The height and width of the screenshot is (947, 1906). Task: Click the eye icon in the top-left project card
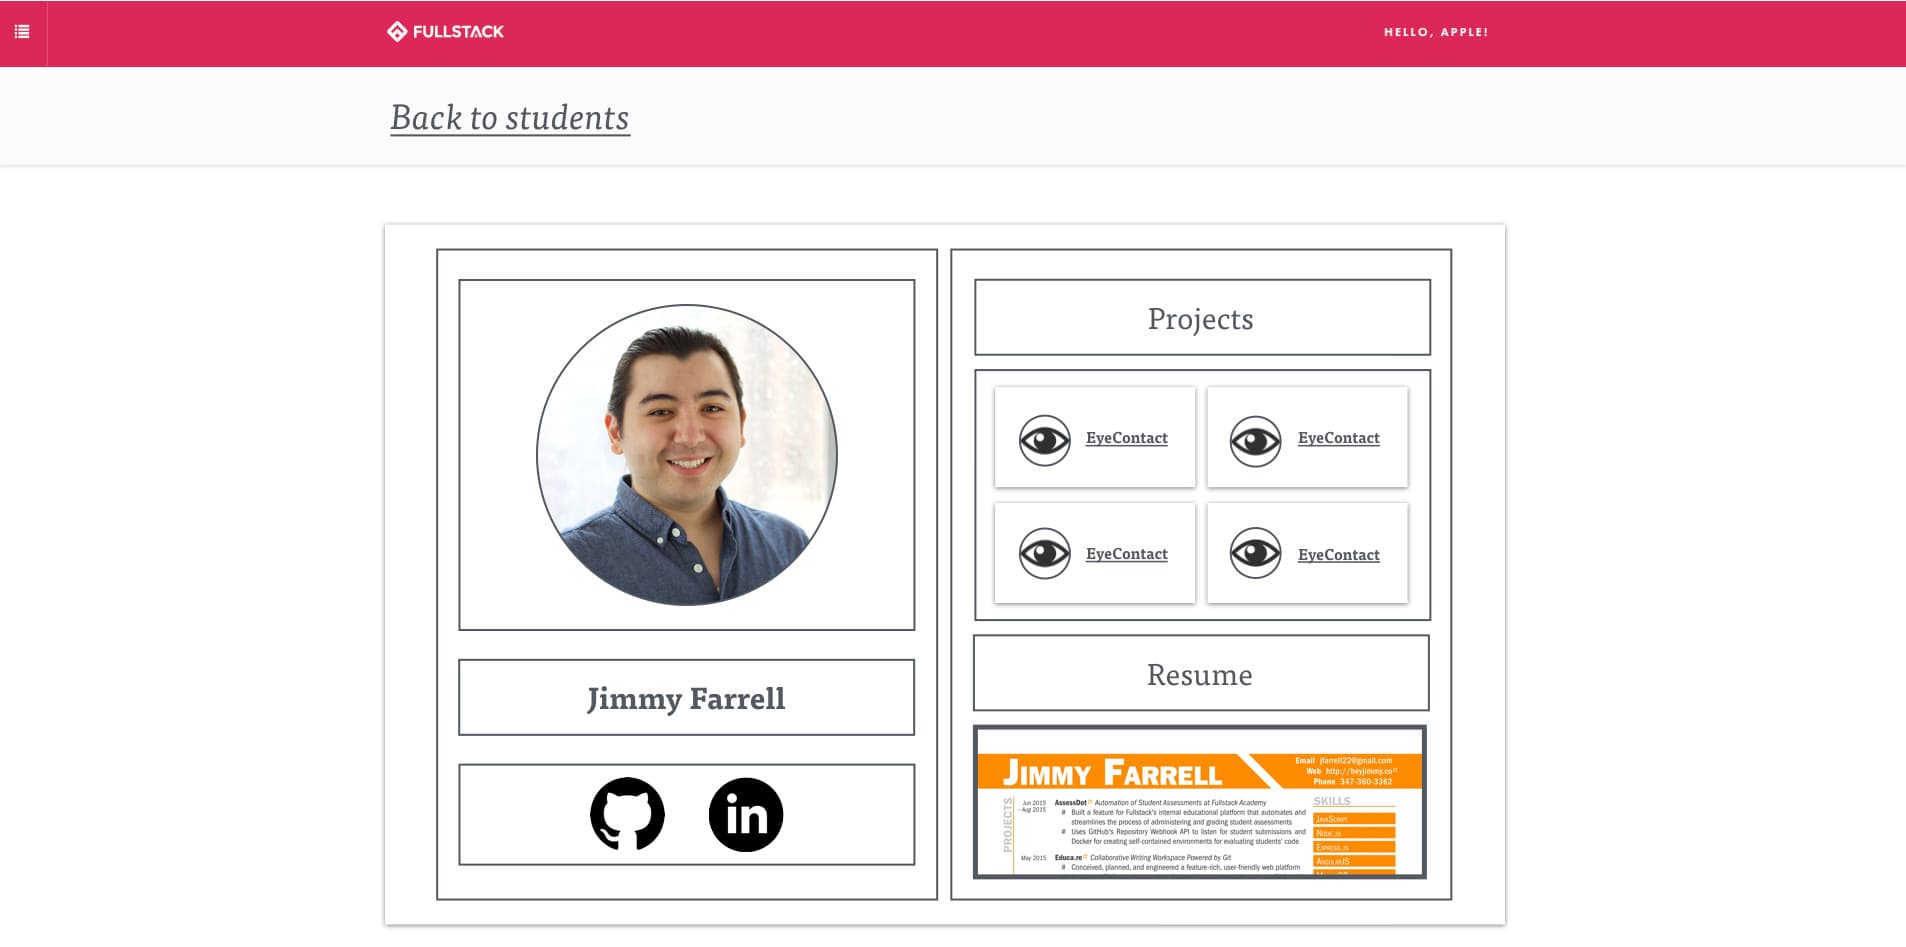[x=1044, y=440]
